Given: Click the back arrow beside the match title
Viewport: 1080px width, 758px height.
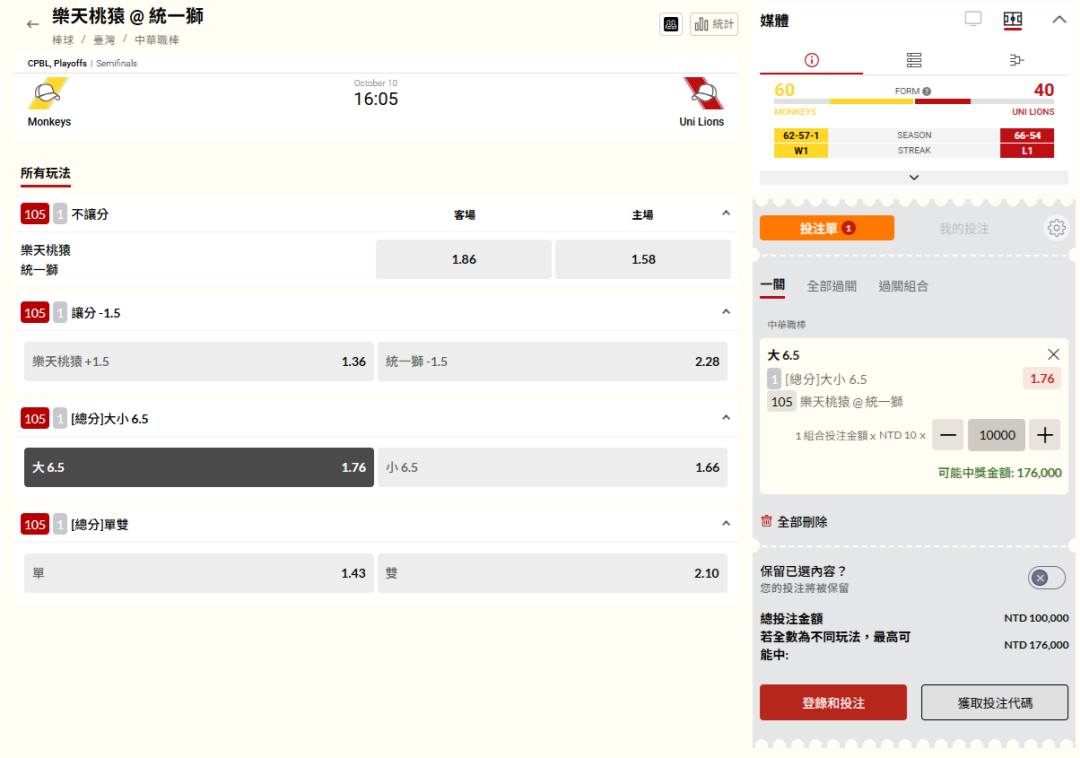Looking at the screenshot, I should tap(33, 24).
